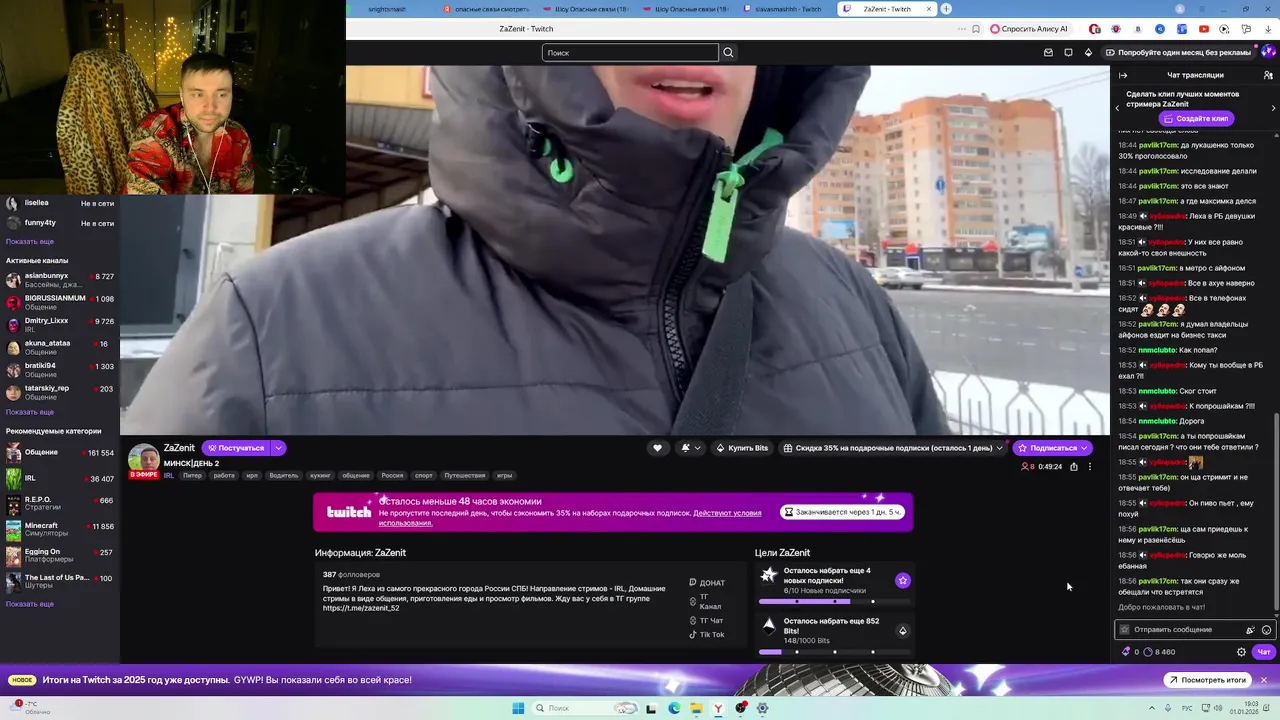Click the search magnifier icon
The height and width of the screenshot is (720, 1280).
click(x=728, y=53)
